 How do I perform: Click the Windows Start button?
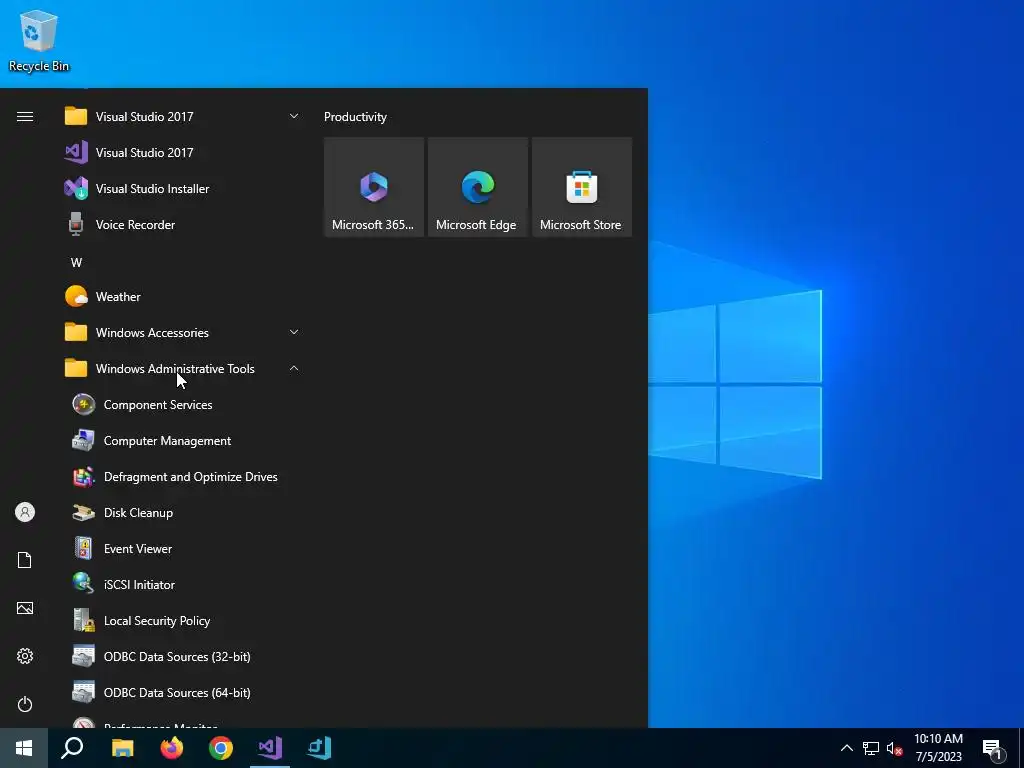pyautogui.click(x=24, y=748)
